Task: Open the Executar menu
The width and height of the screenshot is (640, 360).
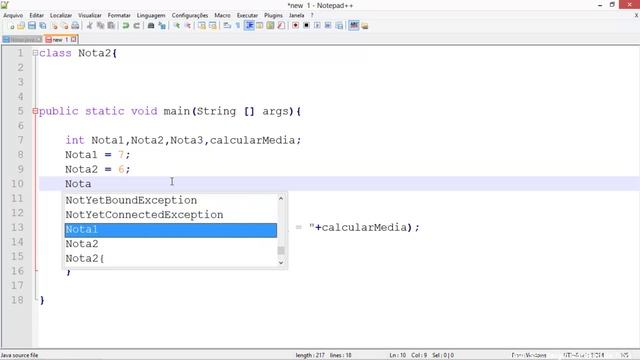Action: (x=247, y=15)
